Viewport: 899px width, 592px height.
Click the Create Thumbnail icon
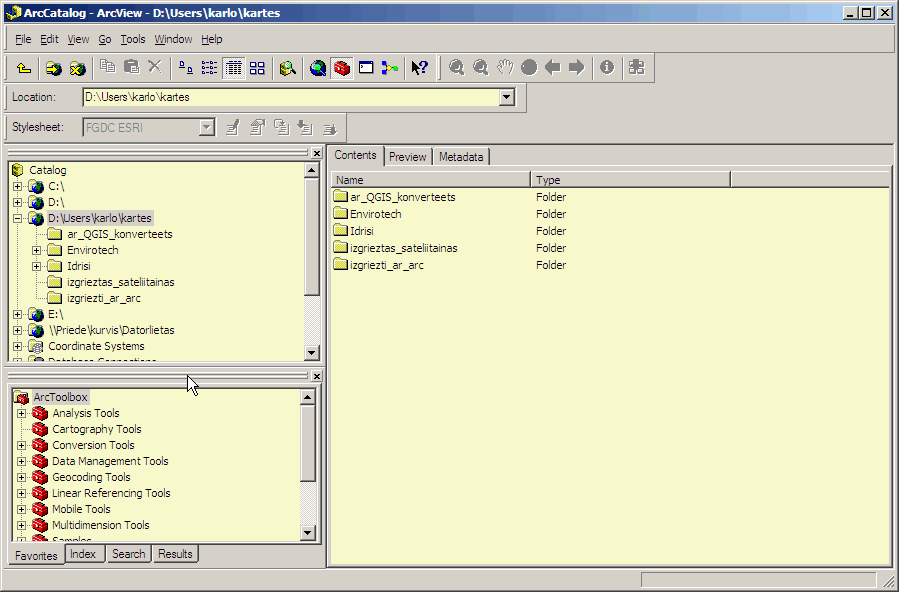coord(636,68)
